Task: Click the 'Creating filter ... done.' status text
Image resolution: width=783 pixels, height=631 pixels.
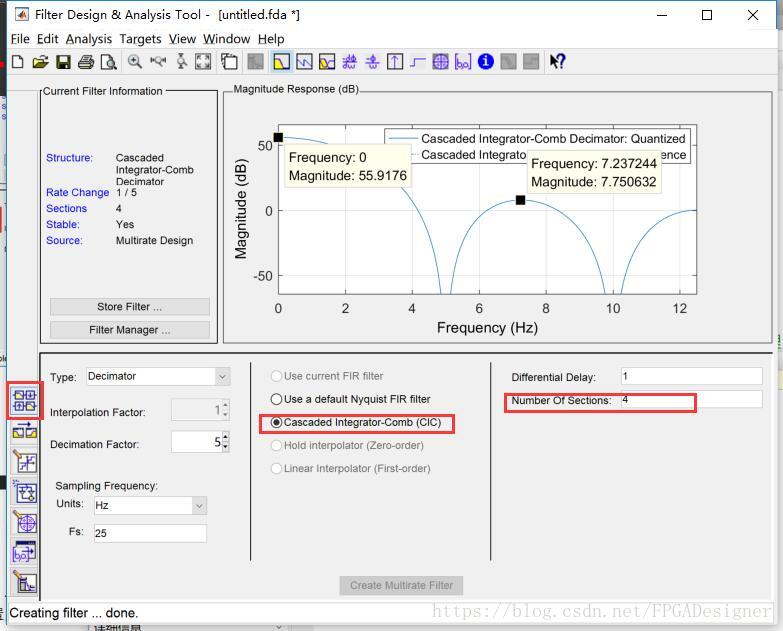Action: click(73, 613)
